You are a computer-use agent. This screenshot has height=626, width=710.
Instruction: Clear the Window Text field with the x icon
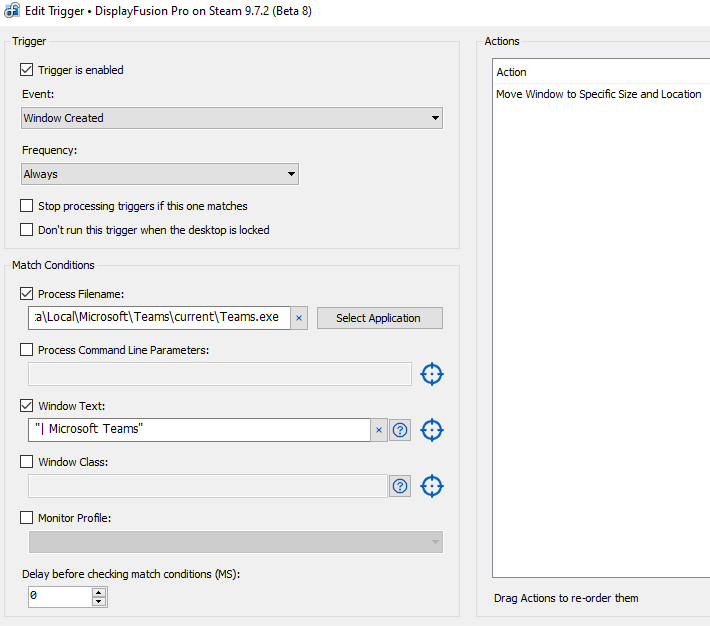pyautogui.click(x=379, y=430)
